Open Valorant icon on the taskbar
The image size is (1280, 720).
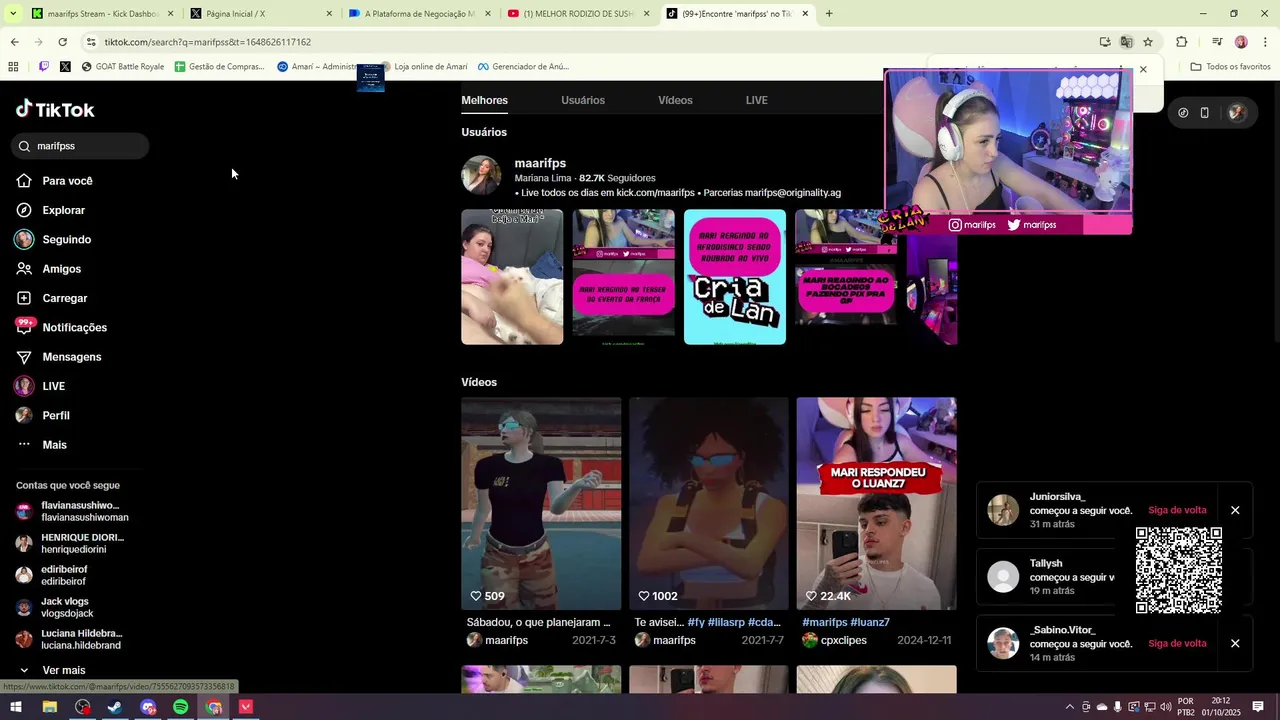click(246, 707)
